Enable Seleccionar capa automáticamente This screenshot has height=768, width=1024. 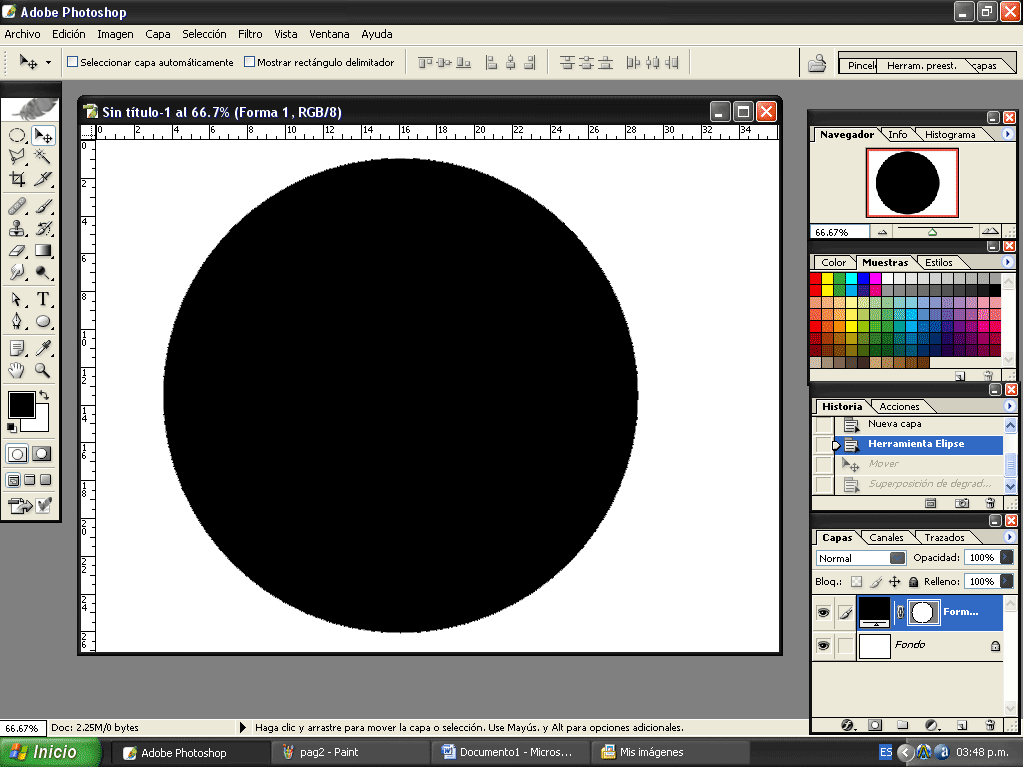pyautogui.click(x=72, y=61)
